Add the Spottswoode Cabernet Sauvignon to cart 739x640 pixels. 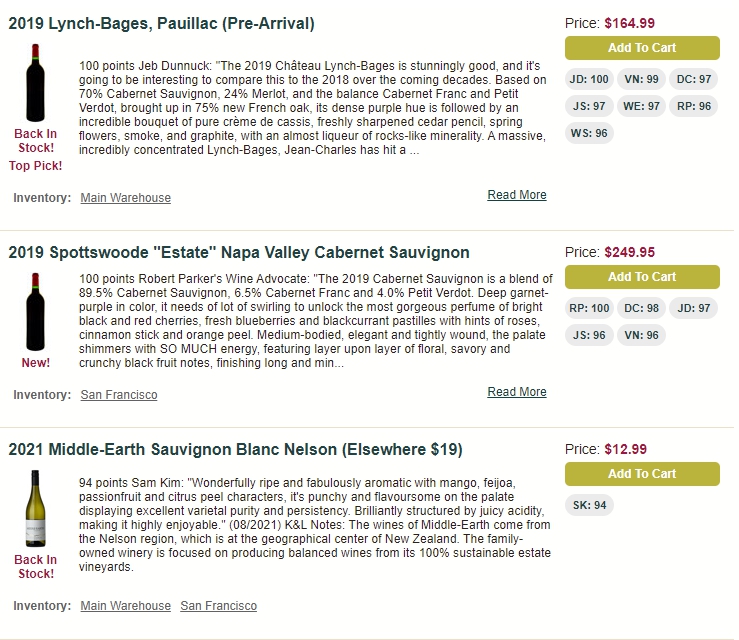coord(642,277)
